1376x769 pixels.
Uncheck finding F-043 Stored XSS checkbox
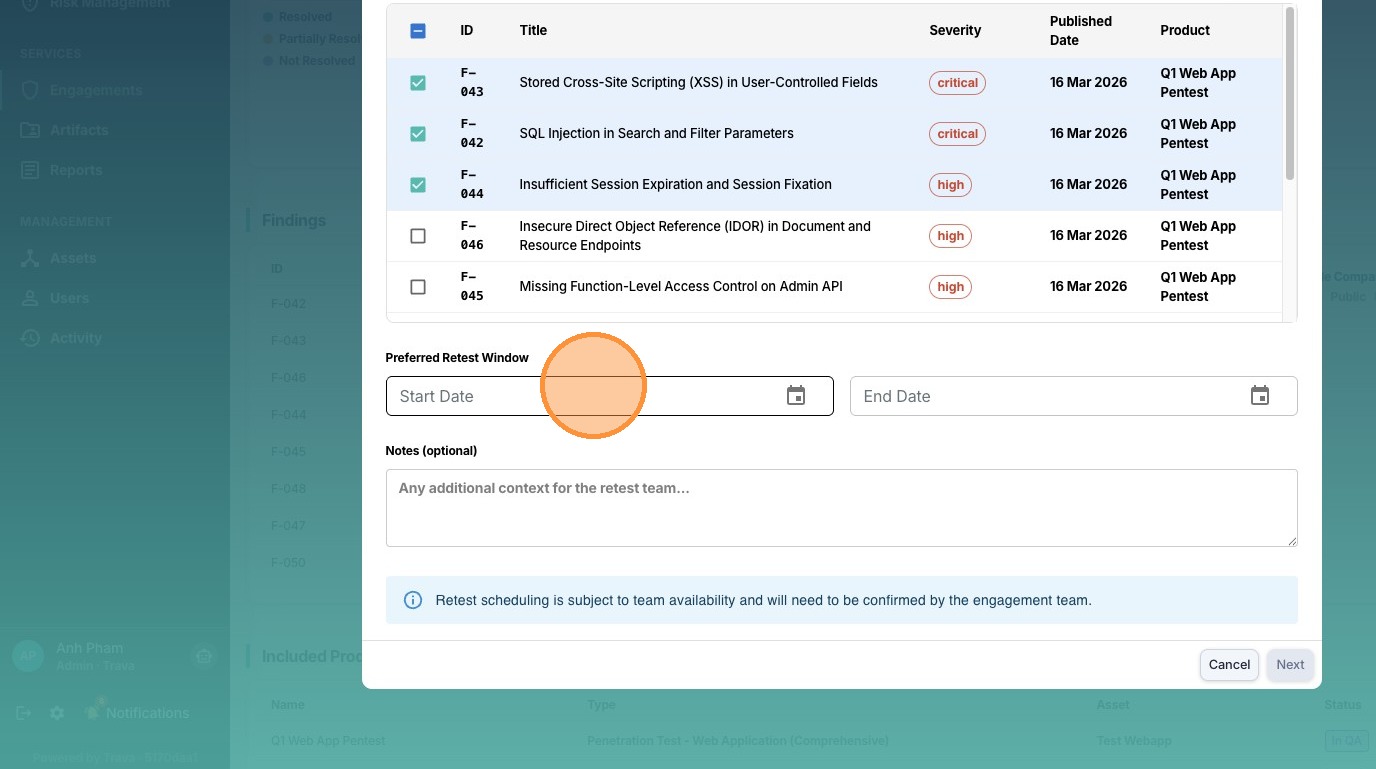418,83
